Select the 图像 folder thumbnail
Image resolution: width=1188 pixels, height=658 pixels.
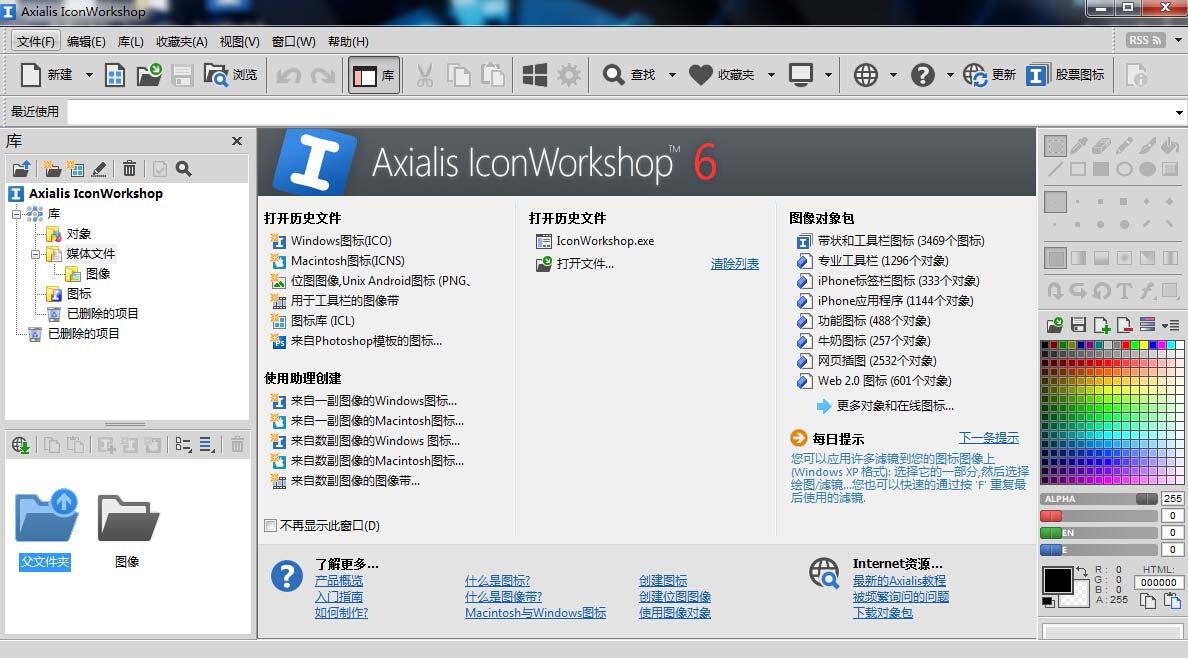128,520
